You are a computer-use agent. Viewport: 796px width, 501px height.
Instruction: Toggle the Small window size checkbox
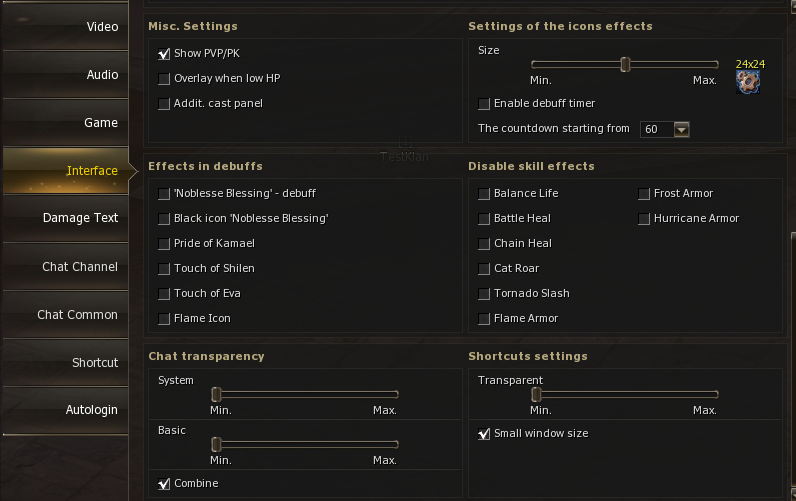[484, 434]
